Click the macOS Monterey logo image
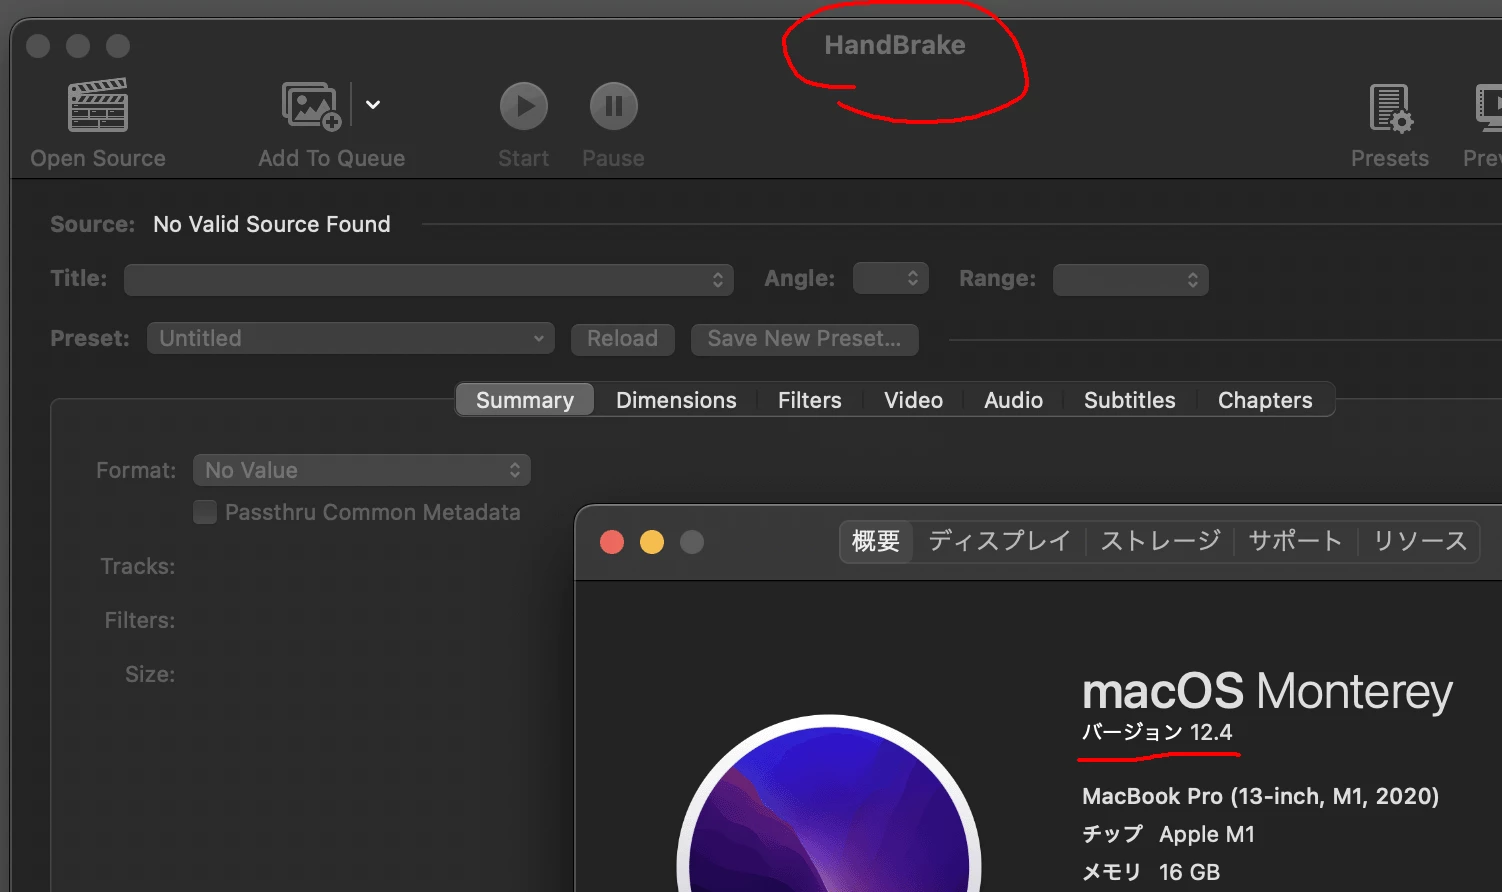Viewport: 1502px width, 892px height. pos(829,805)
